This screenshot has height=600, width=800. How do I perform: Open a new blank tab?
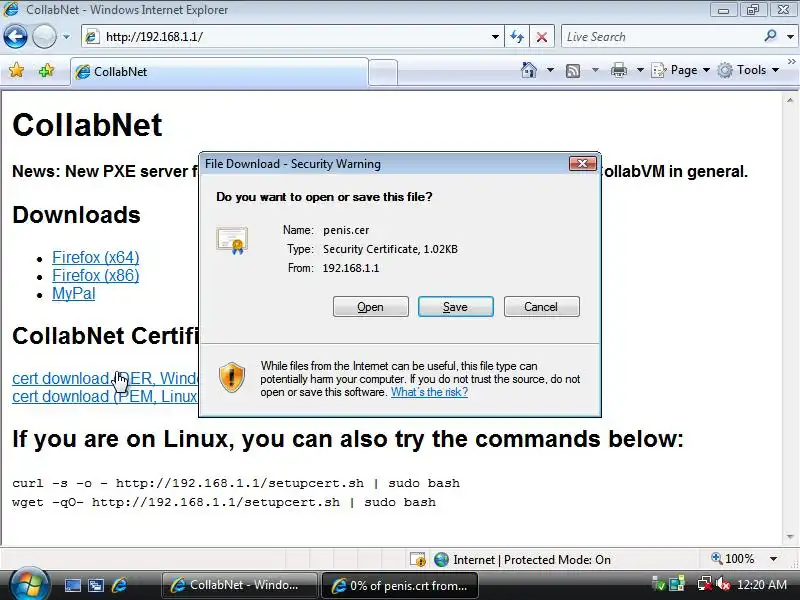tap(383, 72)
